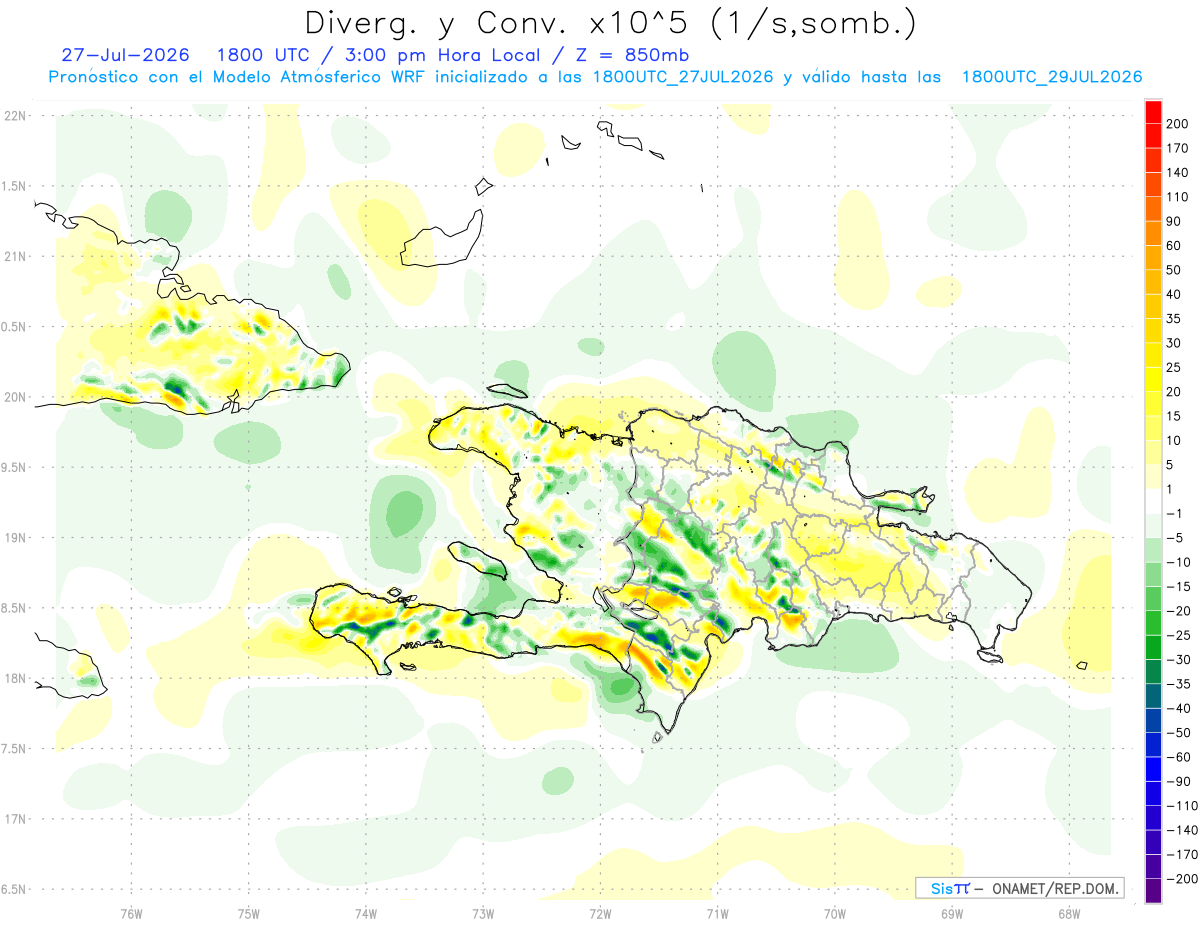
Task: Click the '-200' color scale label
Action: coord(1180,879)
